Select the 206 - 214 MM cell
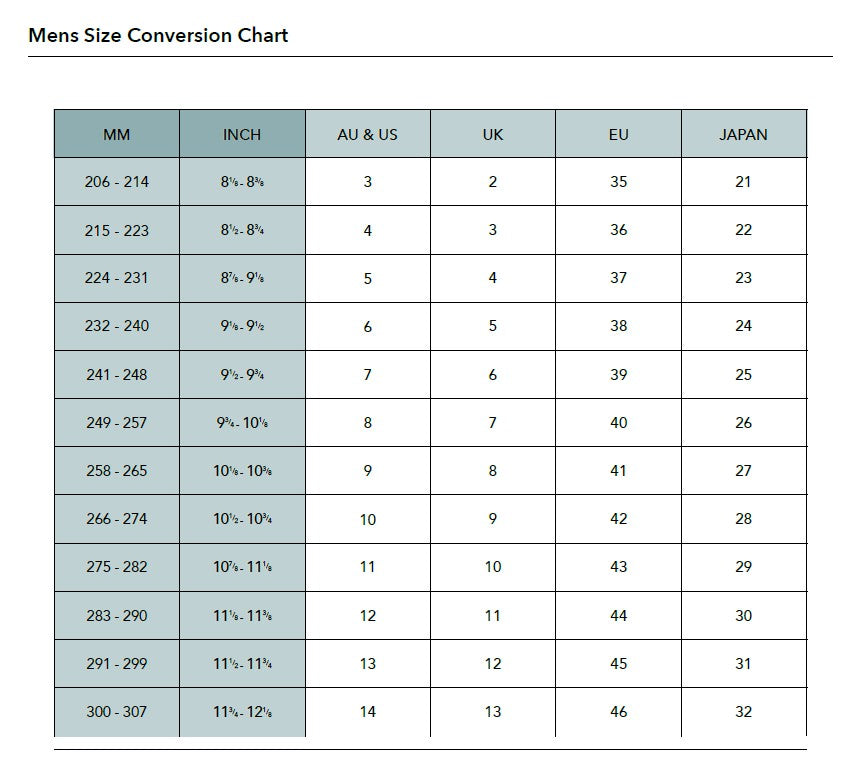 pyautogui.click(x=116, y=182)
